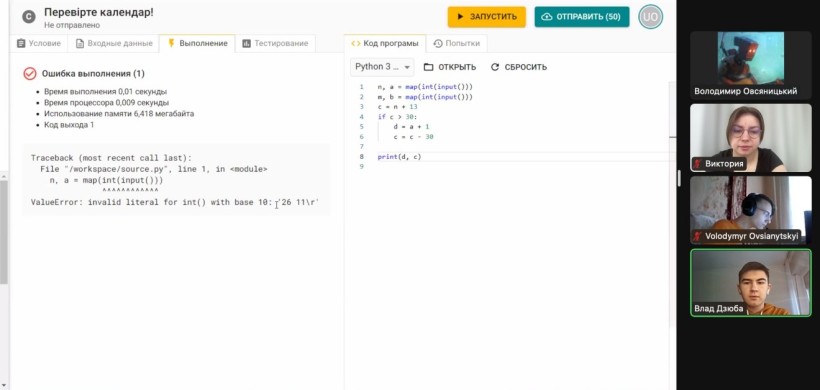Screen dimensions: 820x390
Task: Click Виктория's muted microphone icon
Action: [697, 164]
